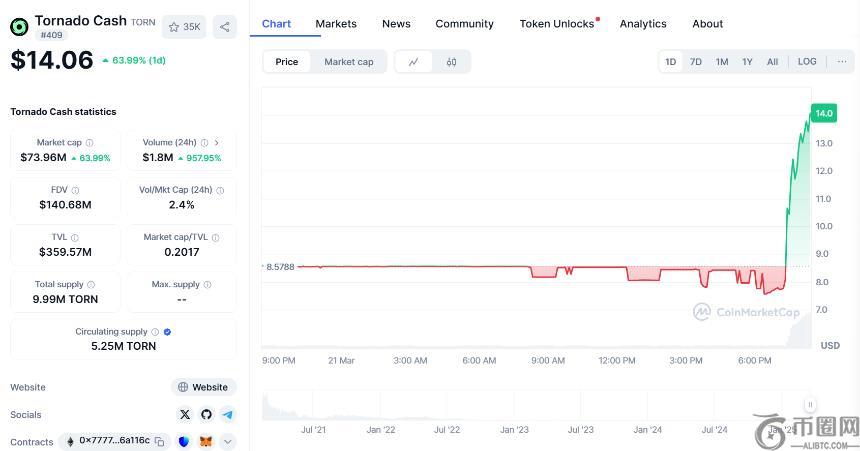Click the 5.25M TORN circulating supply
Viewport: 860px width, 451px height.
123,346
